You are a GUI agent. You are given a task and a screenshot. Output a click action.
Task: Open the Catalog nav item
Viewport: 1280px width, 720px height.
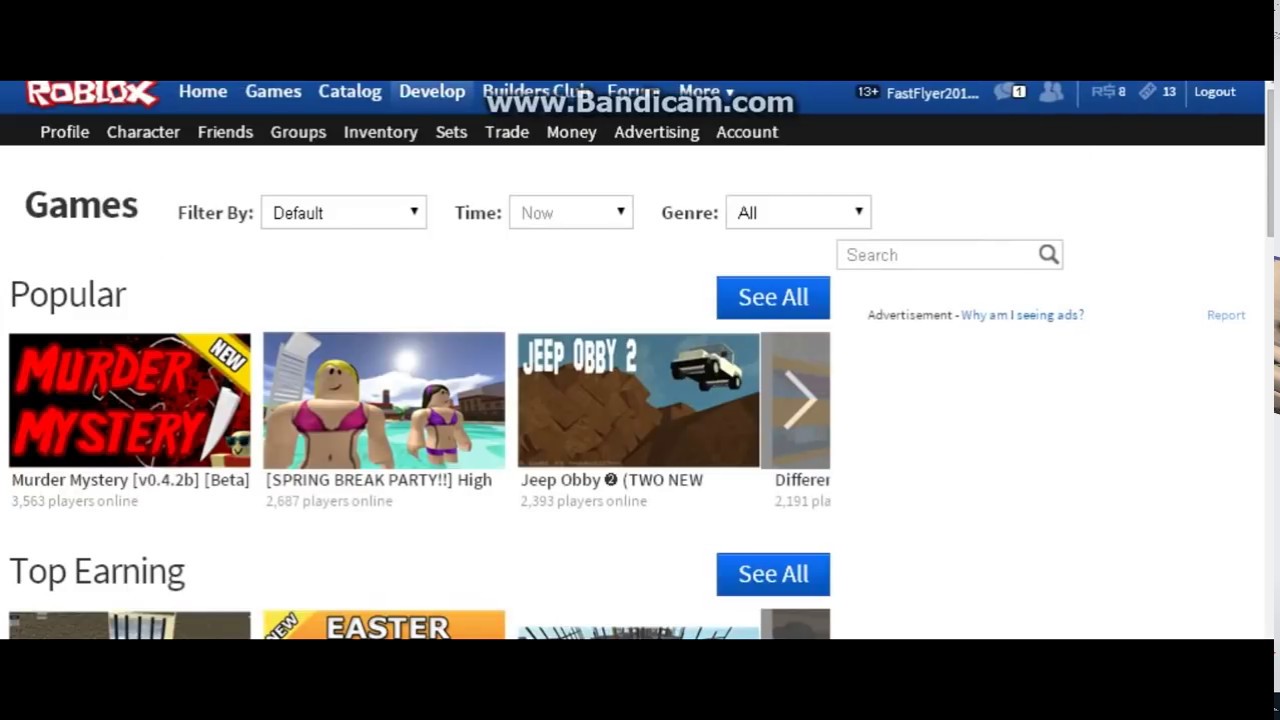pos(350,91)
